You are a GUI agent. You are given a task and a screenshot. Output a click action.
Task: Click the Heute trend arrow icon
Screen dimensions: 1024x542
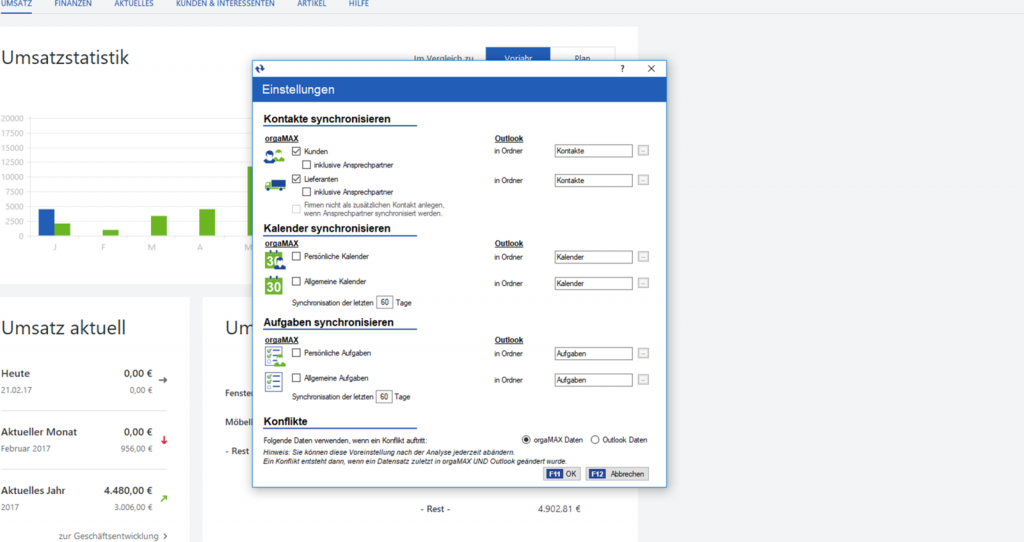pos(163,379)
